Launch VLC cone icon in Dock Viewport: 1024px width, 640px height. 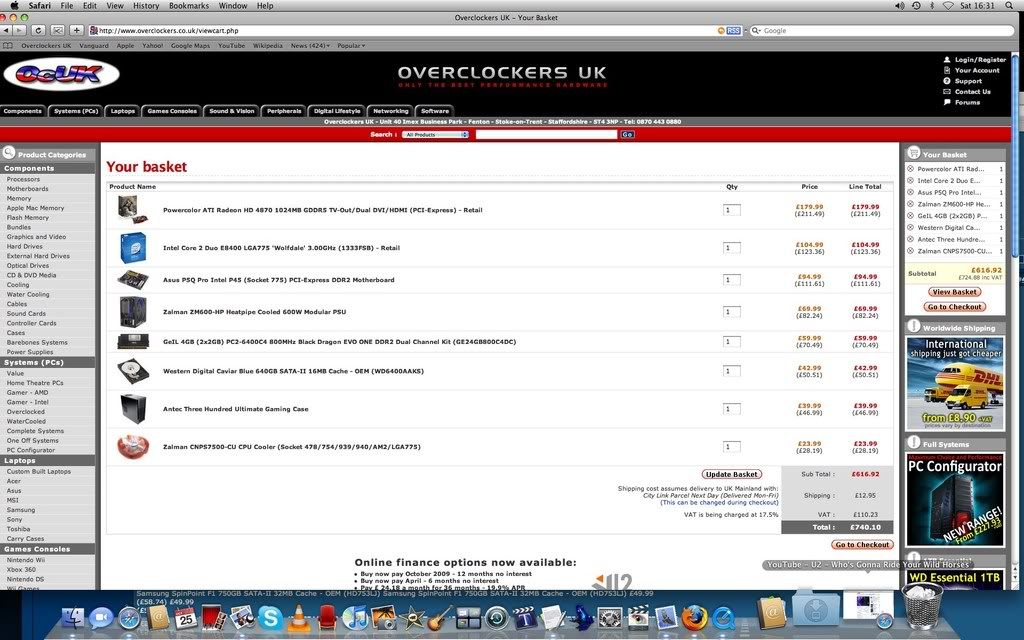click(298, 618)
